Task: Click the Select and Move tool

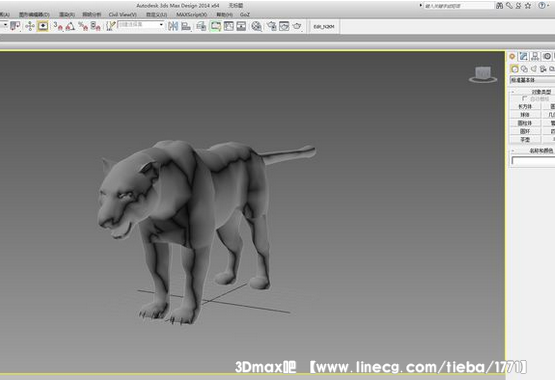Action: [x=30, y=26]
